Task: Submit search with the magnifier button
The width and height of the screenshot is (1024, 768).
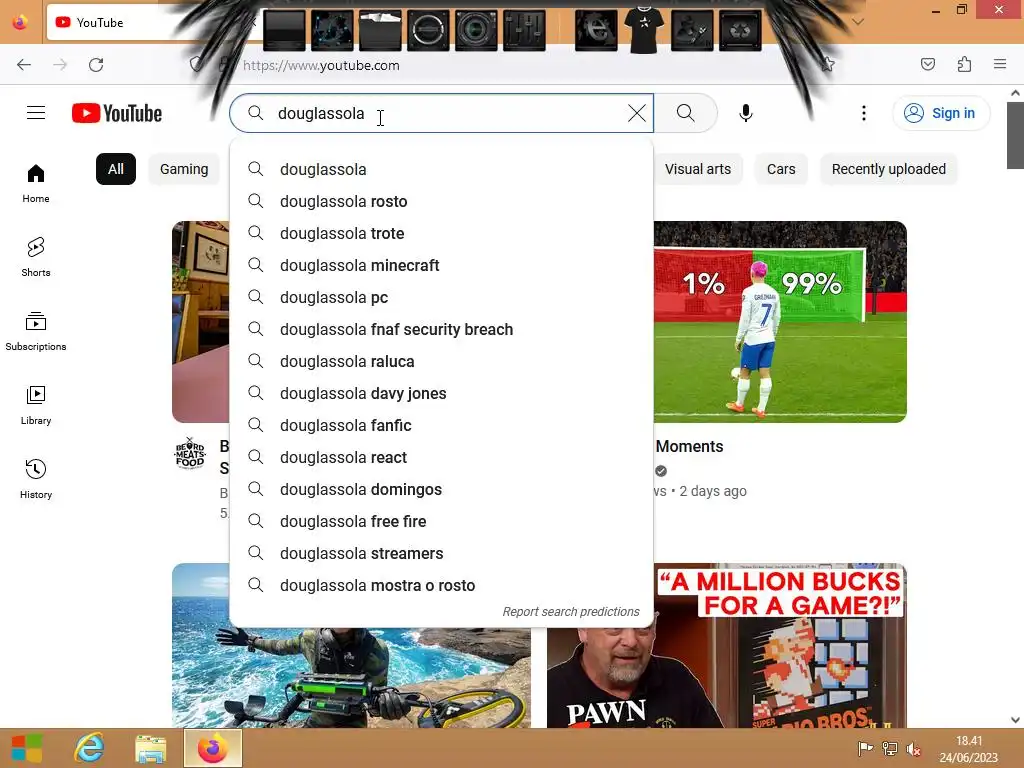Action: click(686, 113)
